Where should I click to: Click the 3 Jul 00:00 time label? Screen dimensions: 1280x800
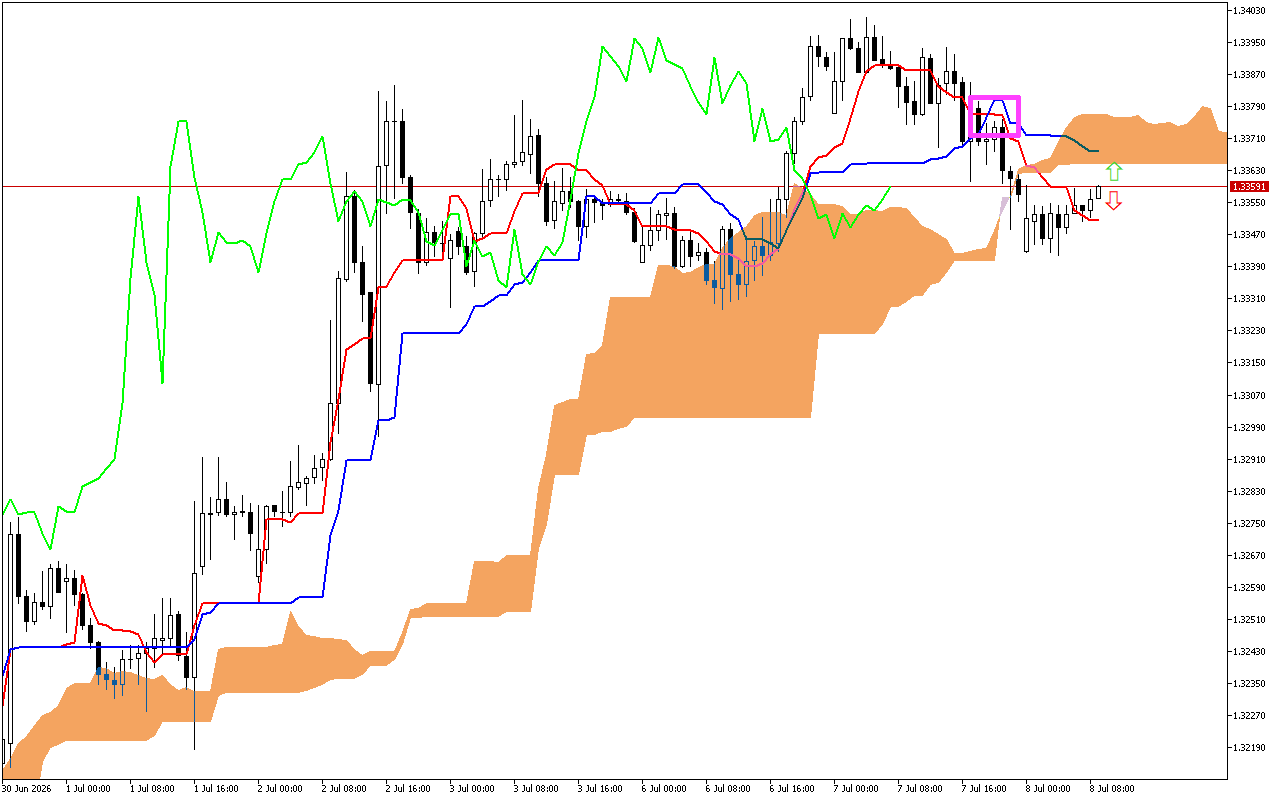[x=471, y=788]
